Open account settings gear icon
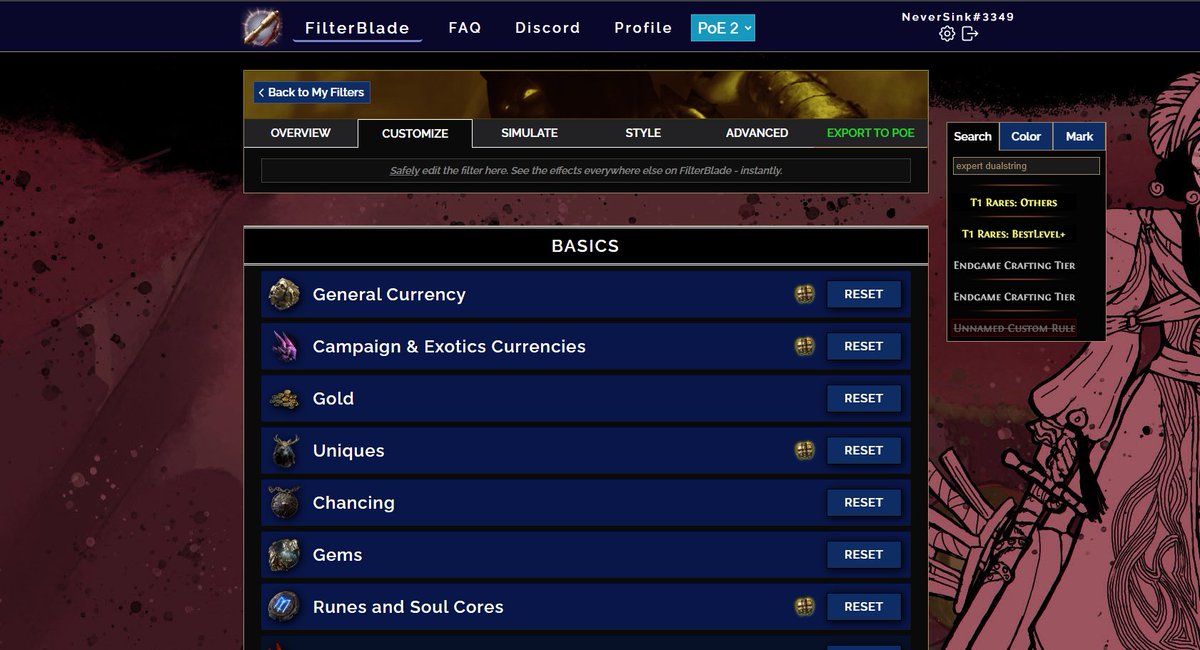 [947, 34]
